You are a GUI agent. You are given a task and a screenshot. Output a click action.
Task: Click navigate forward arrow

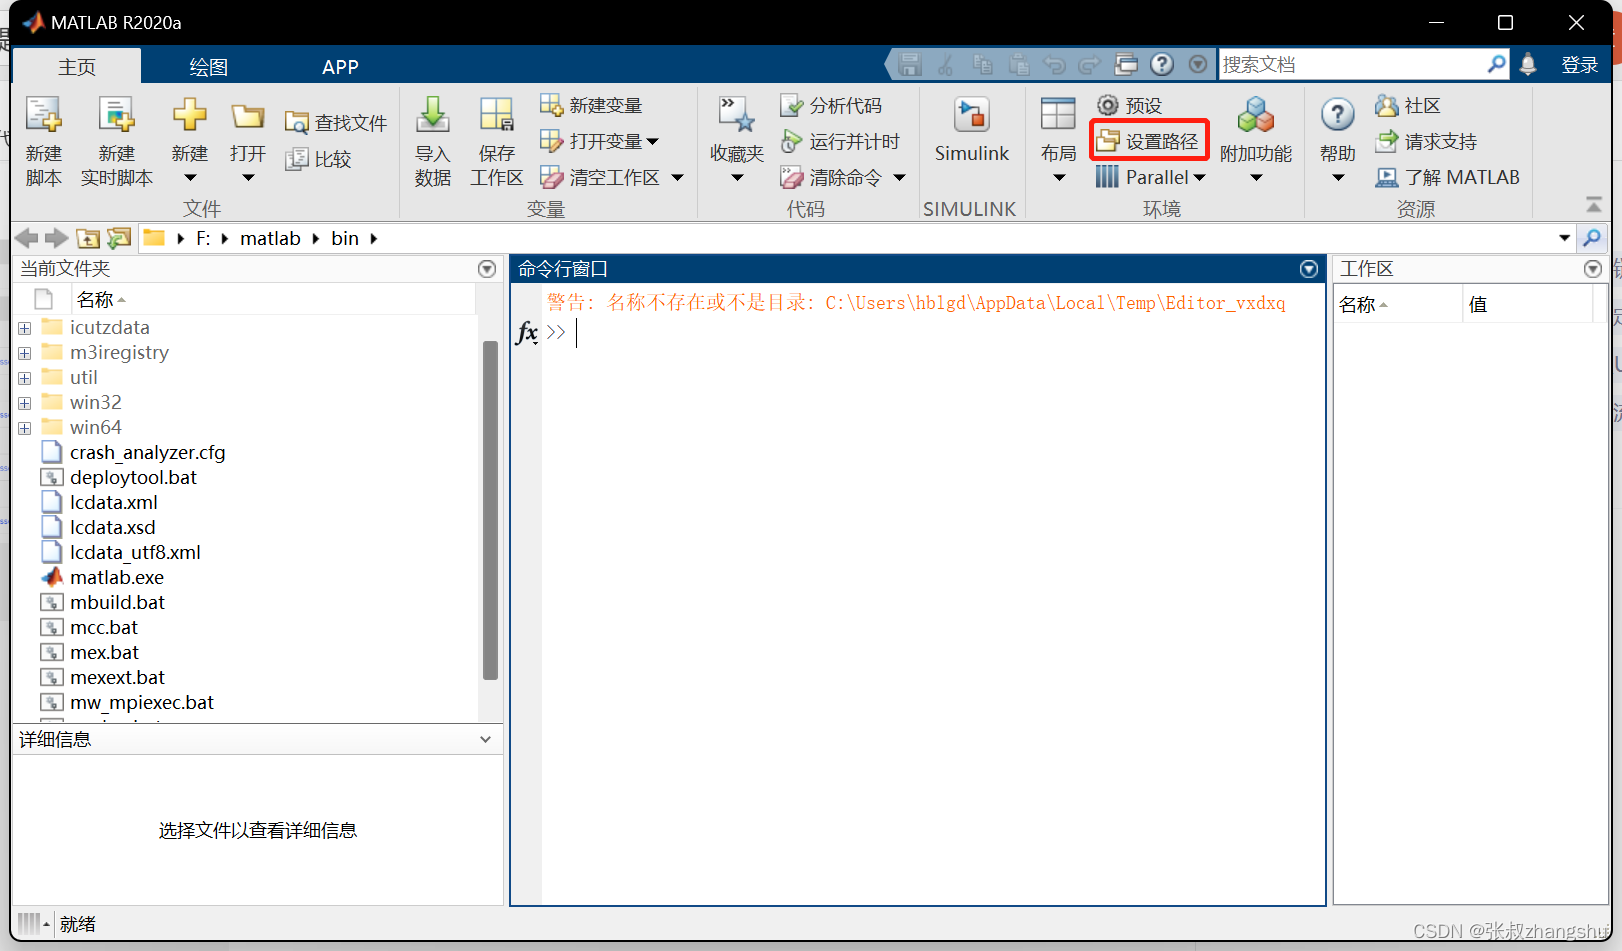(57, 238)
